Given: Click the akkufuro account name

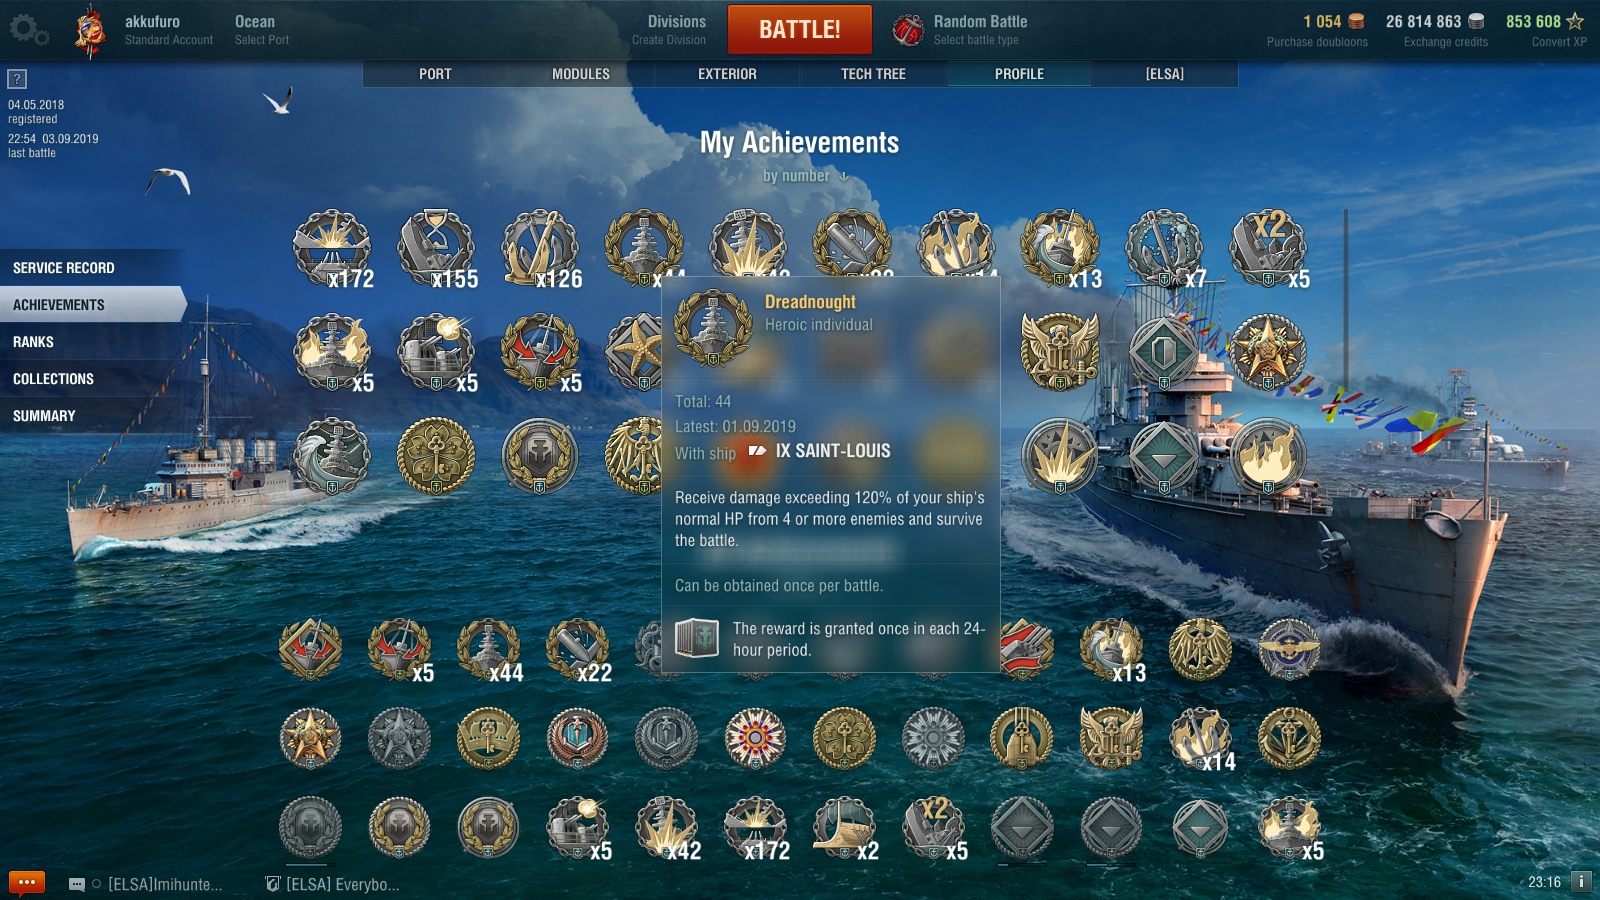Looking at the screenshot, I should coord(152,21).
